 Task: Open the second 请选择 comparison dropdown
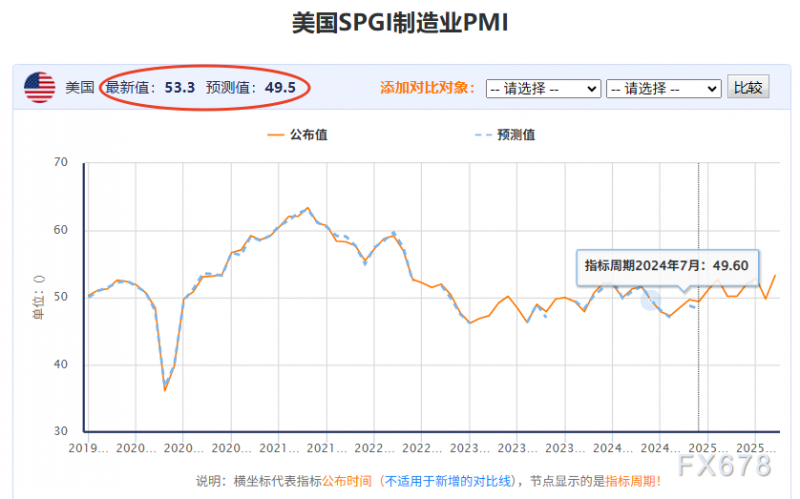[664, 89]
